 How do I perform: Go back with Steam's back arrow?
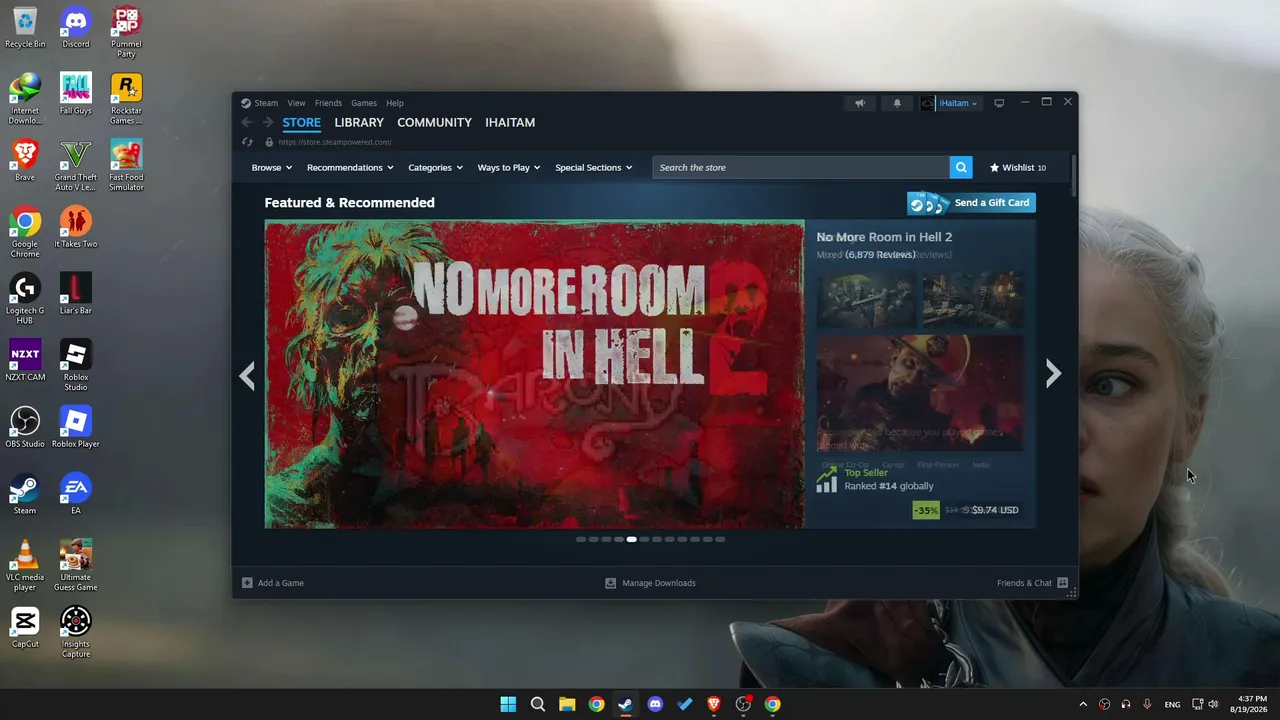click(x=247, y=122)
